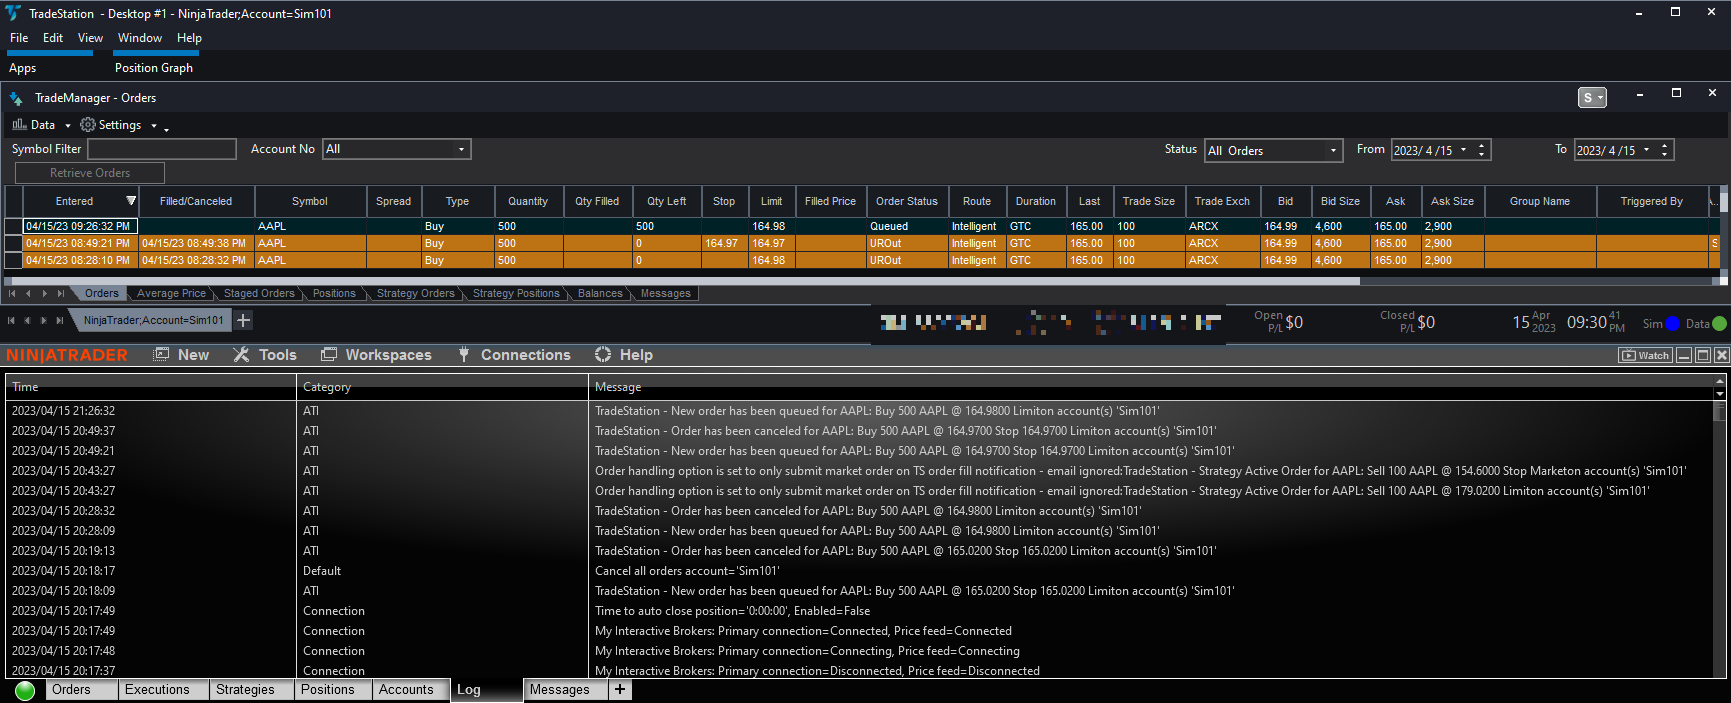This screenshot has height=703, width=1731.
Task: Go to first TradeManager tab arrow
Action: click(12, 294)
